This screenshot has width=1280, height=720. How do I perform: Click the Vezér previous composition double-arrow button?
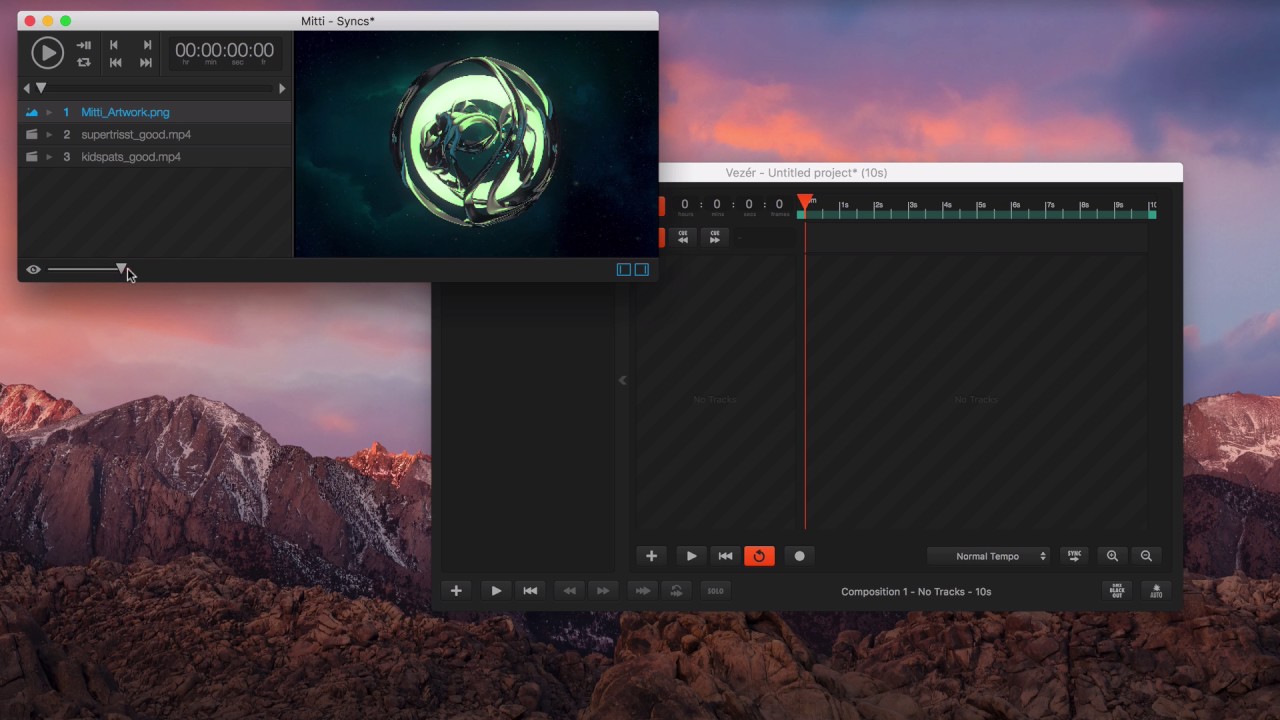point(569,591)
